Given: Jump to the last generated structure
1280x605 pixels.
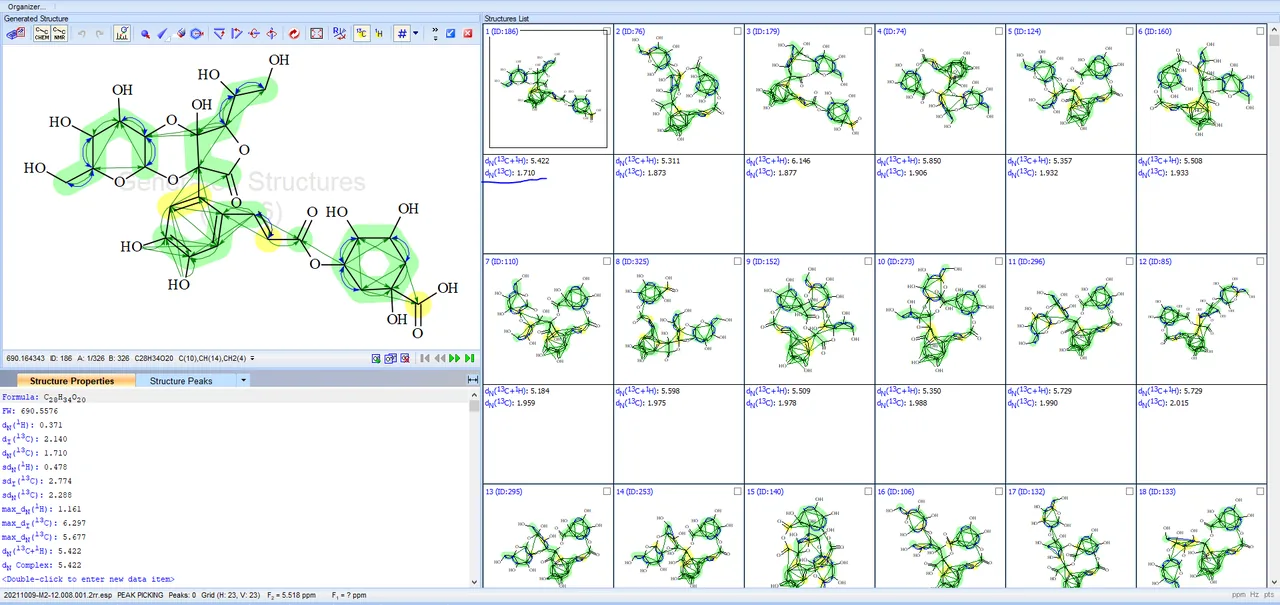Looking at the screenshot, I should point(470,358).
